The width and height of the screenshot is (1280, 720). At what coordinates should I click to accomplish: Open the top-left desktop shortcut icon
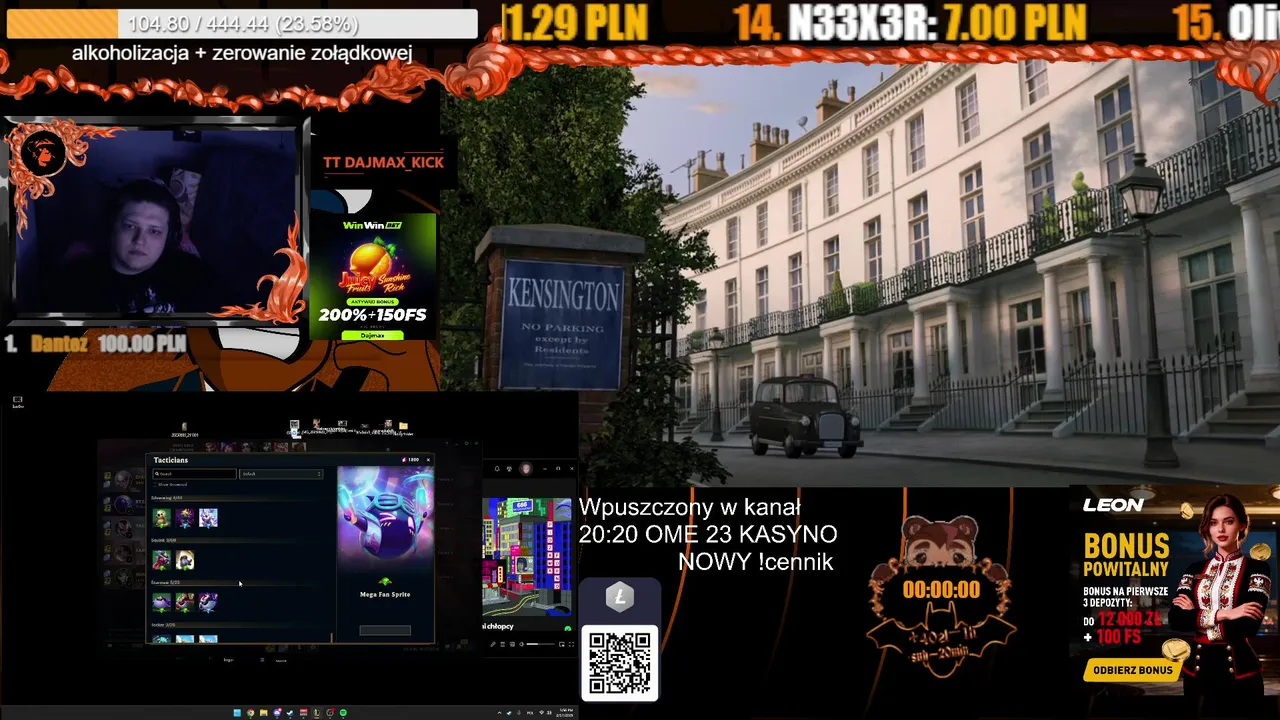point(18,401)
